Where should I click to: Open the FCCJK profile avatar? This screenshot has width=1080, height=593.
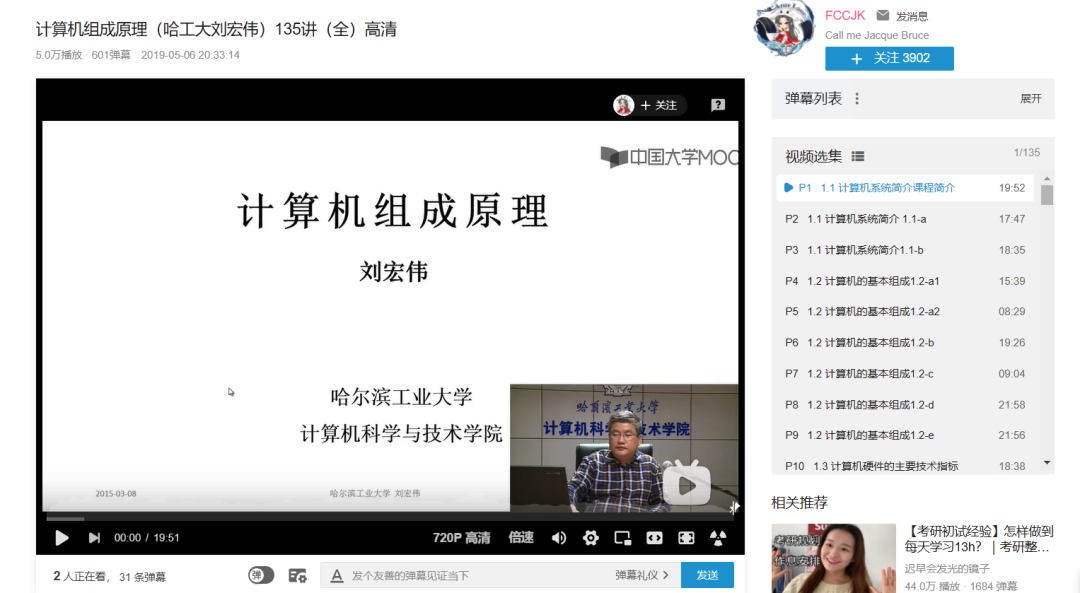(x=785, y=29)
